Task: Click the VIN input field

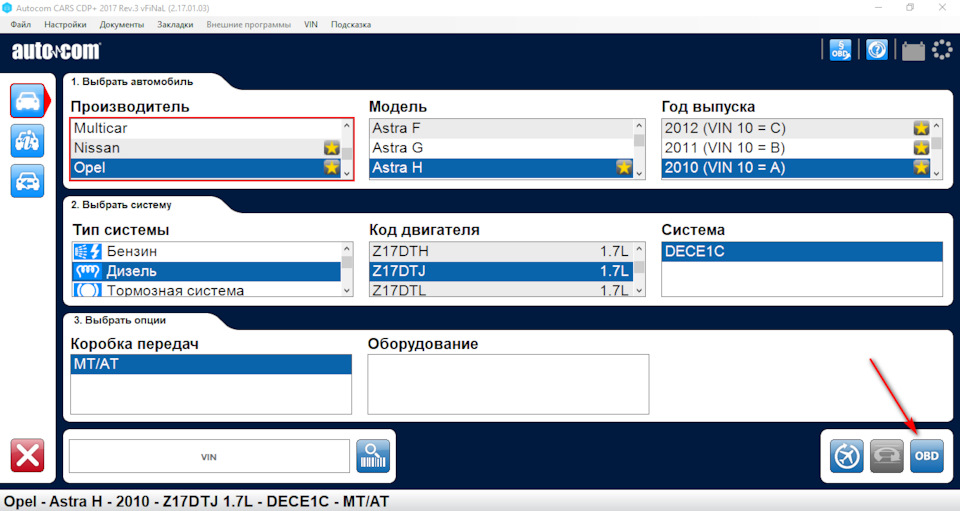Action: [209, 456]
